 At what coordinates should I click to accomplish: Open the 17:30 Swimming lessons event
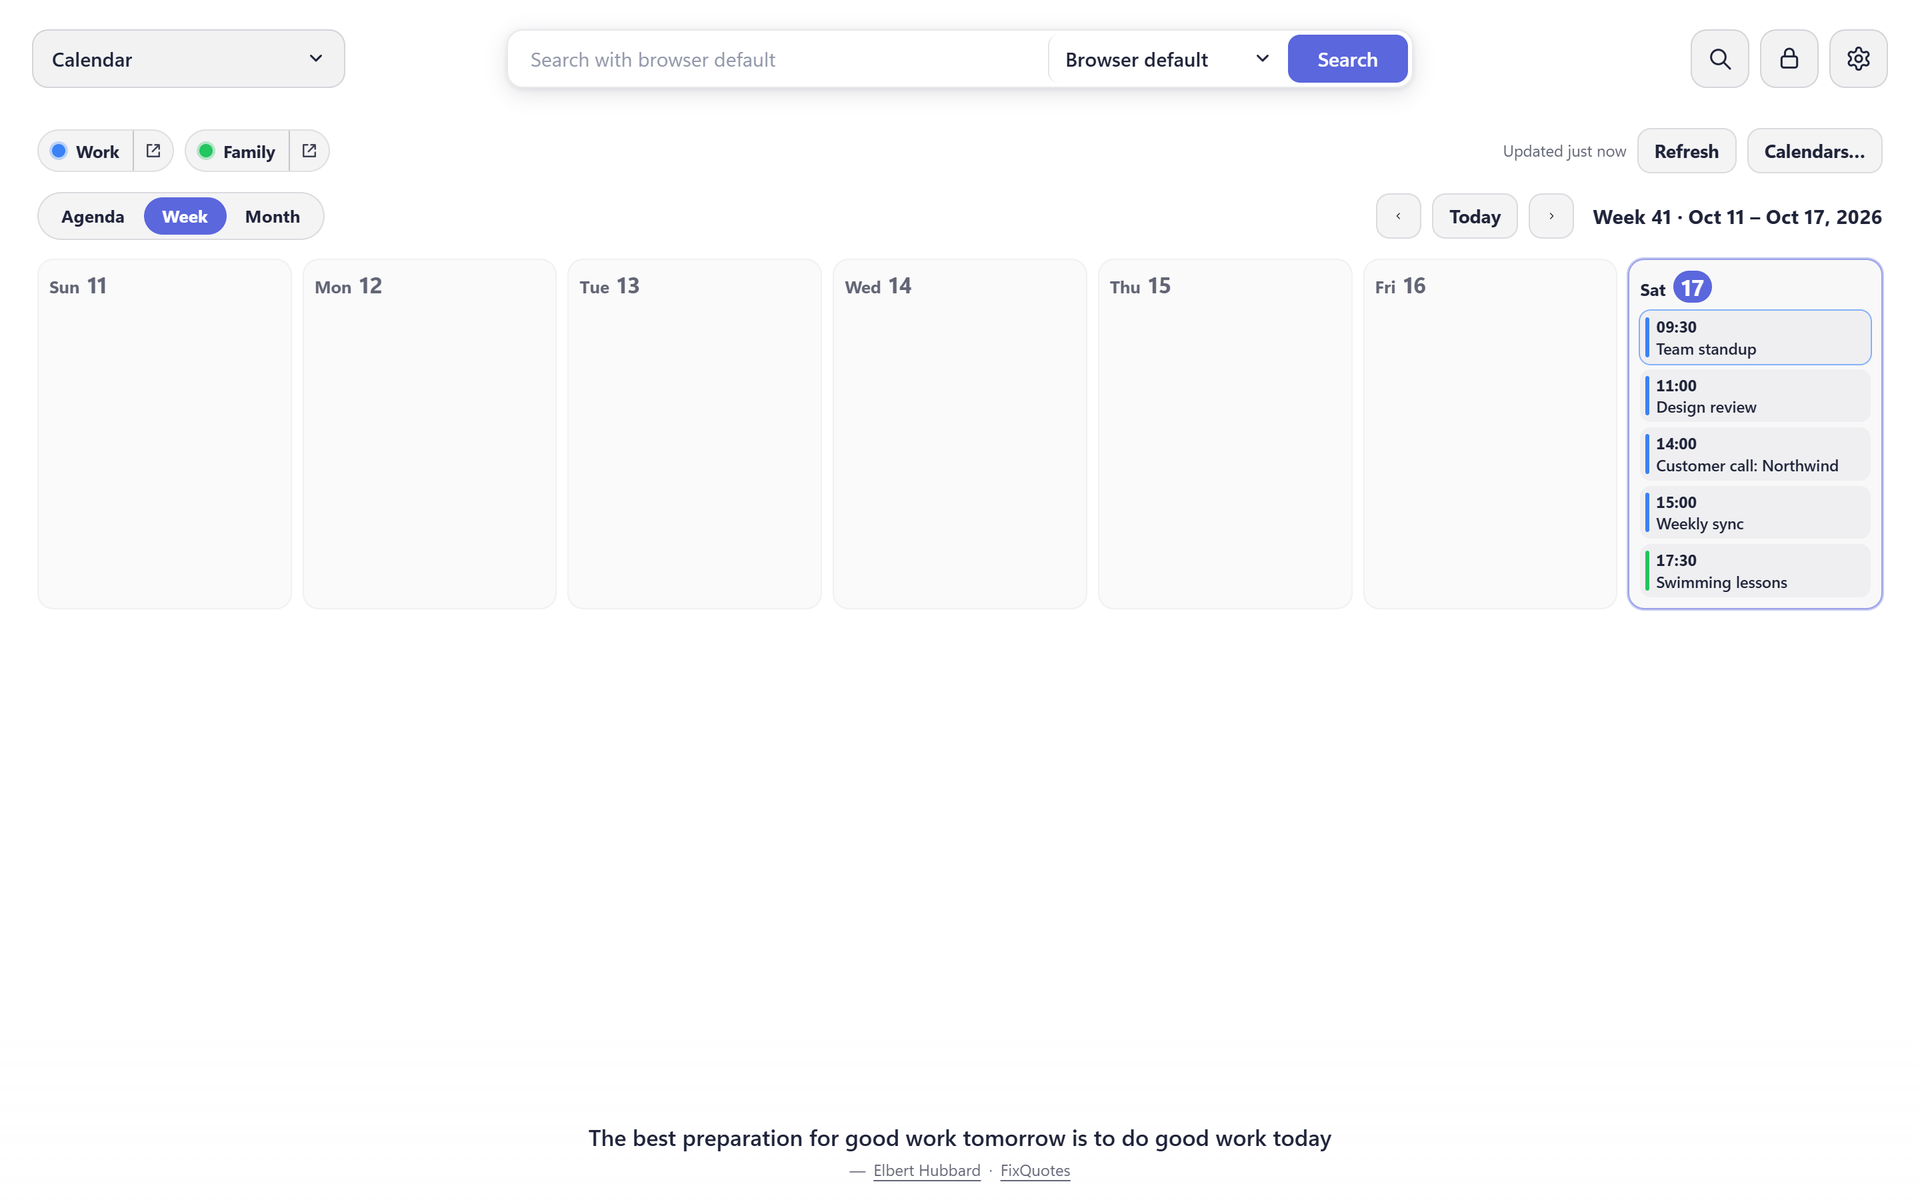tap(1755, 571)
